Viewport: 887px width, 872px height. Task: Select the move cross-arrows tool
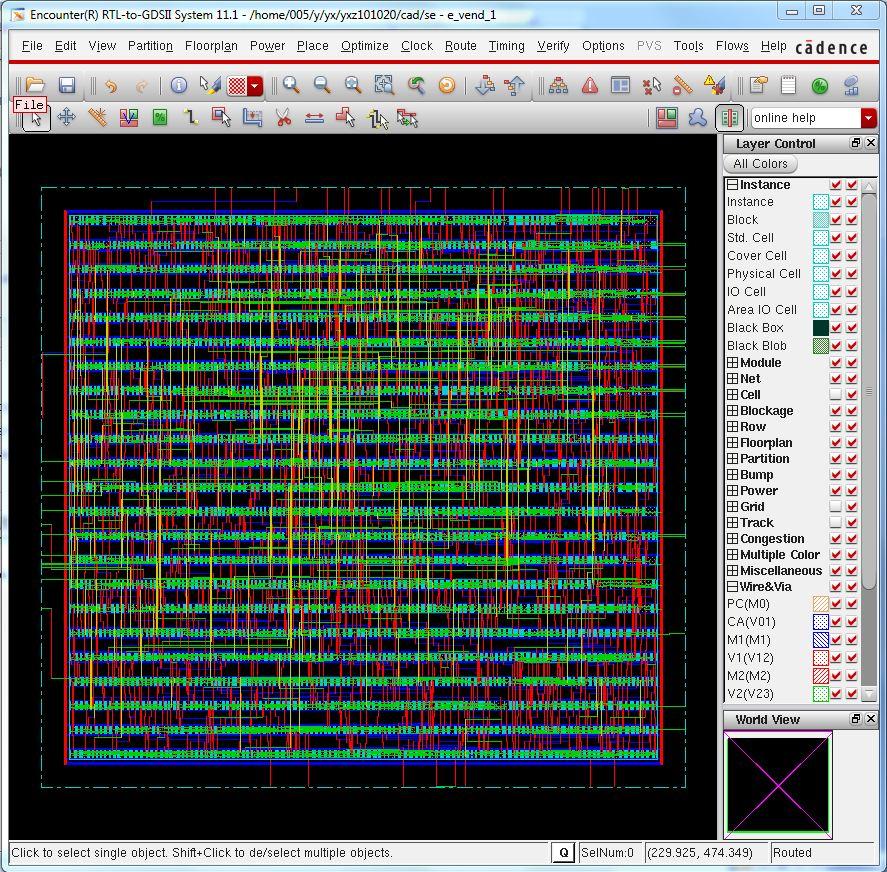(x=66, y=118)
